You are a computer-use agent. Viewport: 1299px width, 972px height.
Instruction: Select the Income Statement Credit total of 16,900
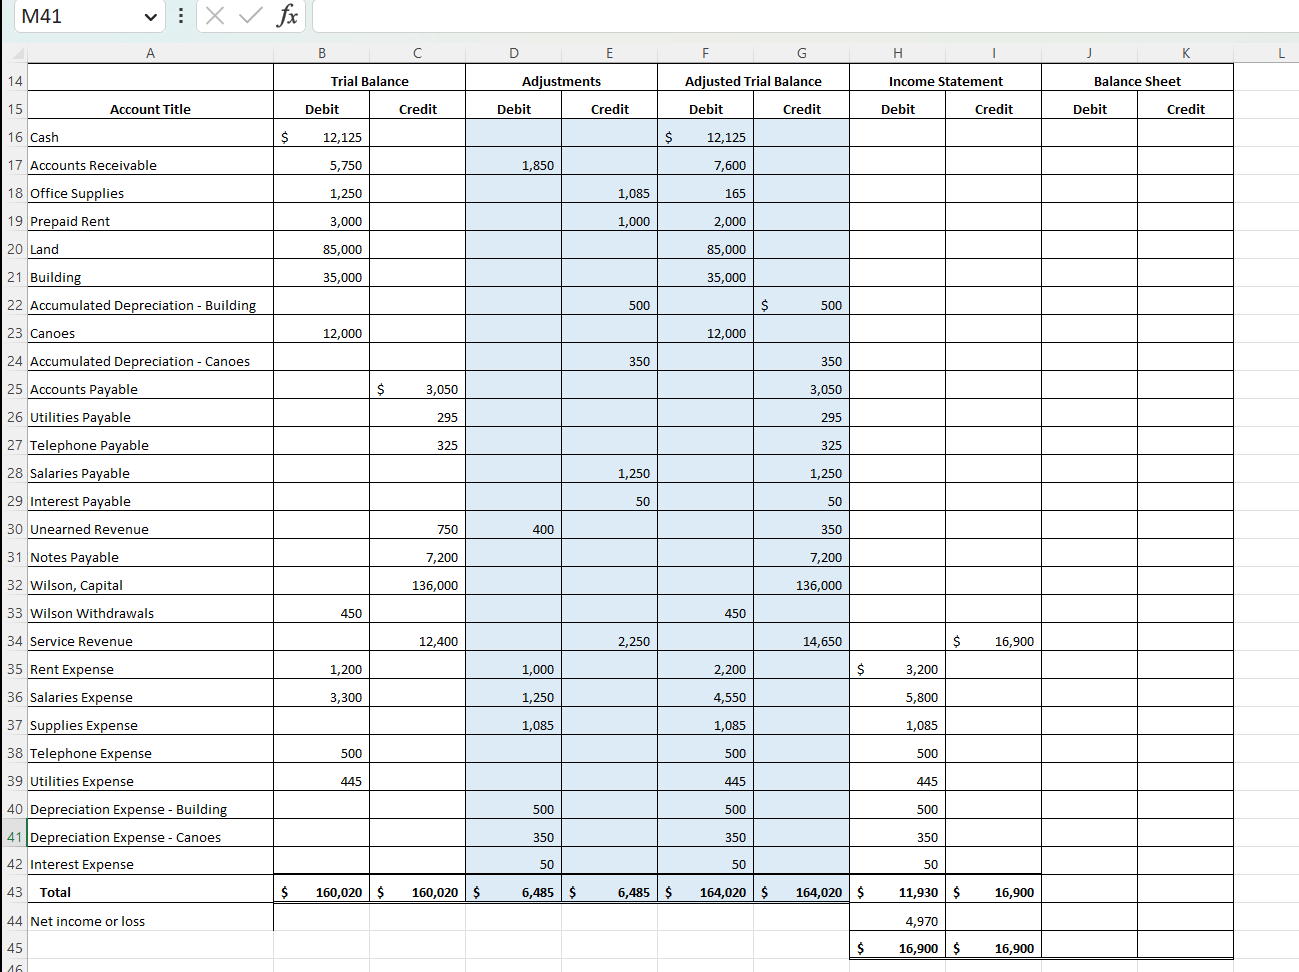(x=993, y=891)
